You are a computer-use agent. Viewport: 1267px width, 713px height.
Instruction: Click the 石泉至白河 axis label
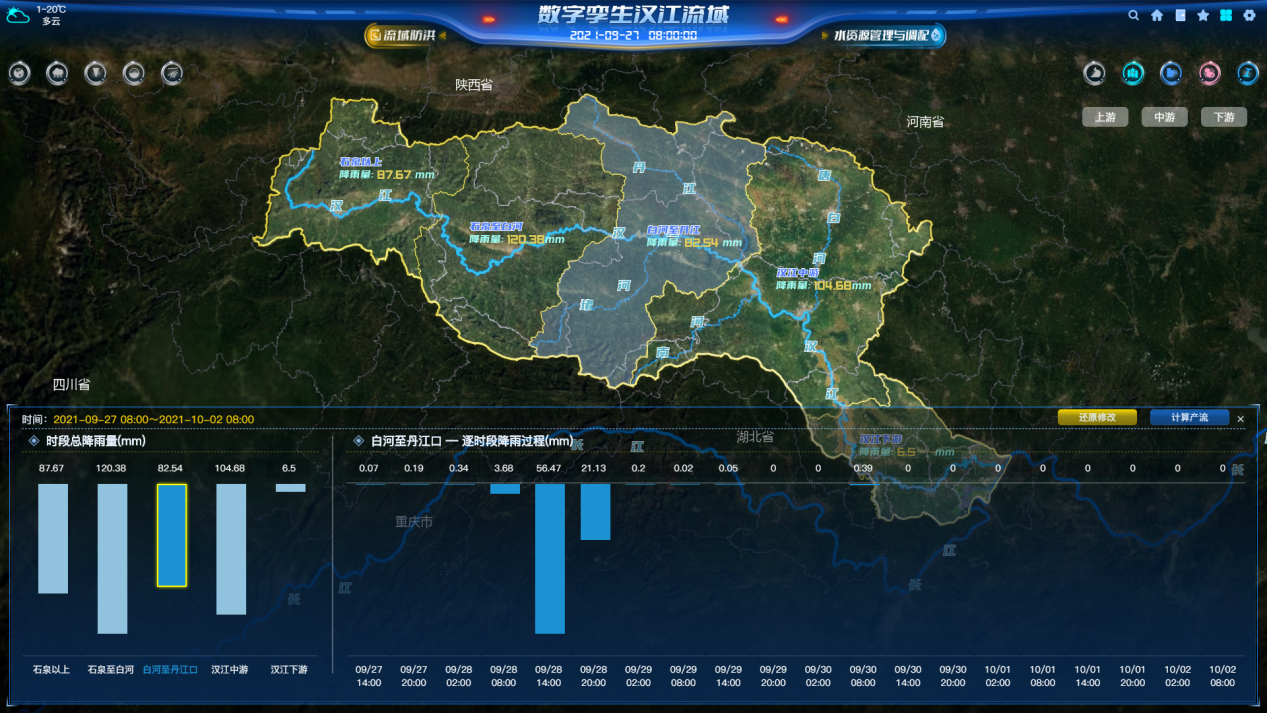(x=111, y=669)
